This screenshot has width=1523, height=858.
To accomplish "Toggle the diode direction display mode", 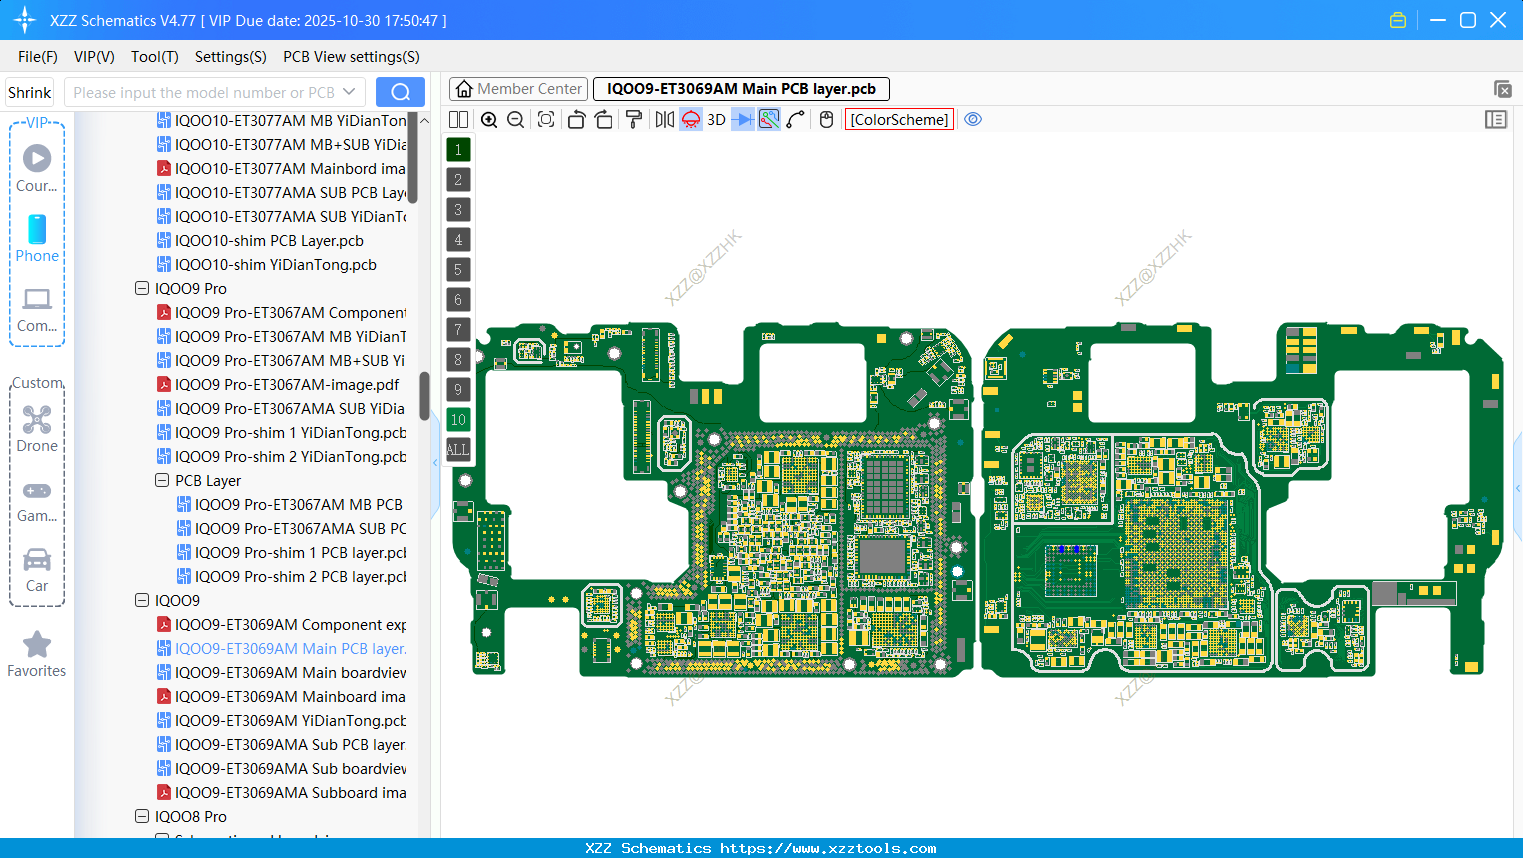I will pyautogui.click(x=742, y=119).
